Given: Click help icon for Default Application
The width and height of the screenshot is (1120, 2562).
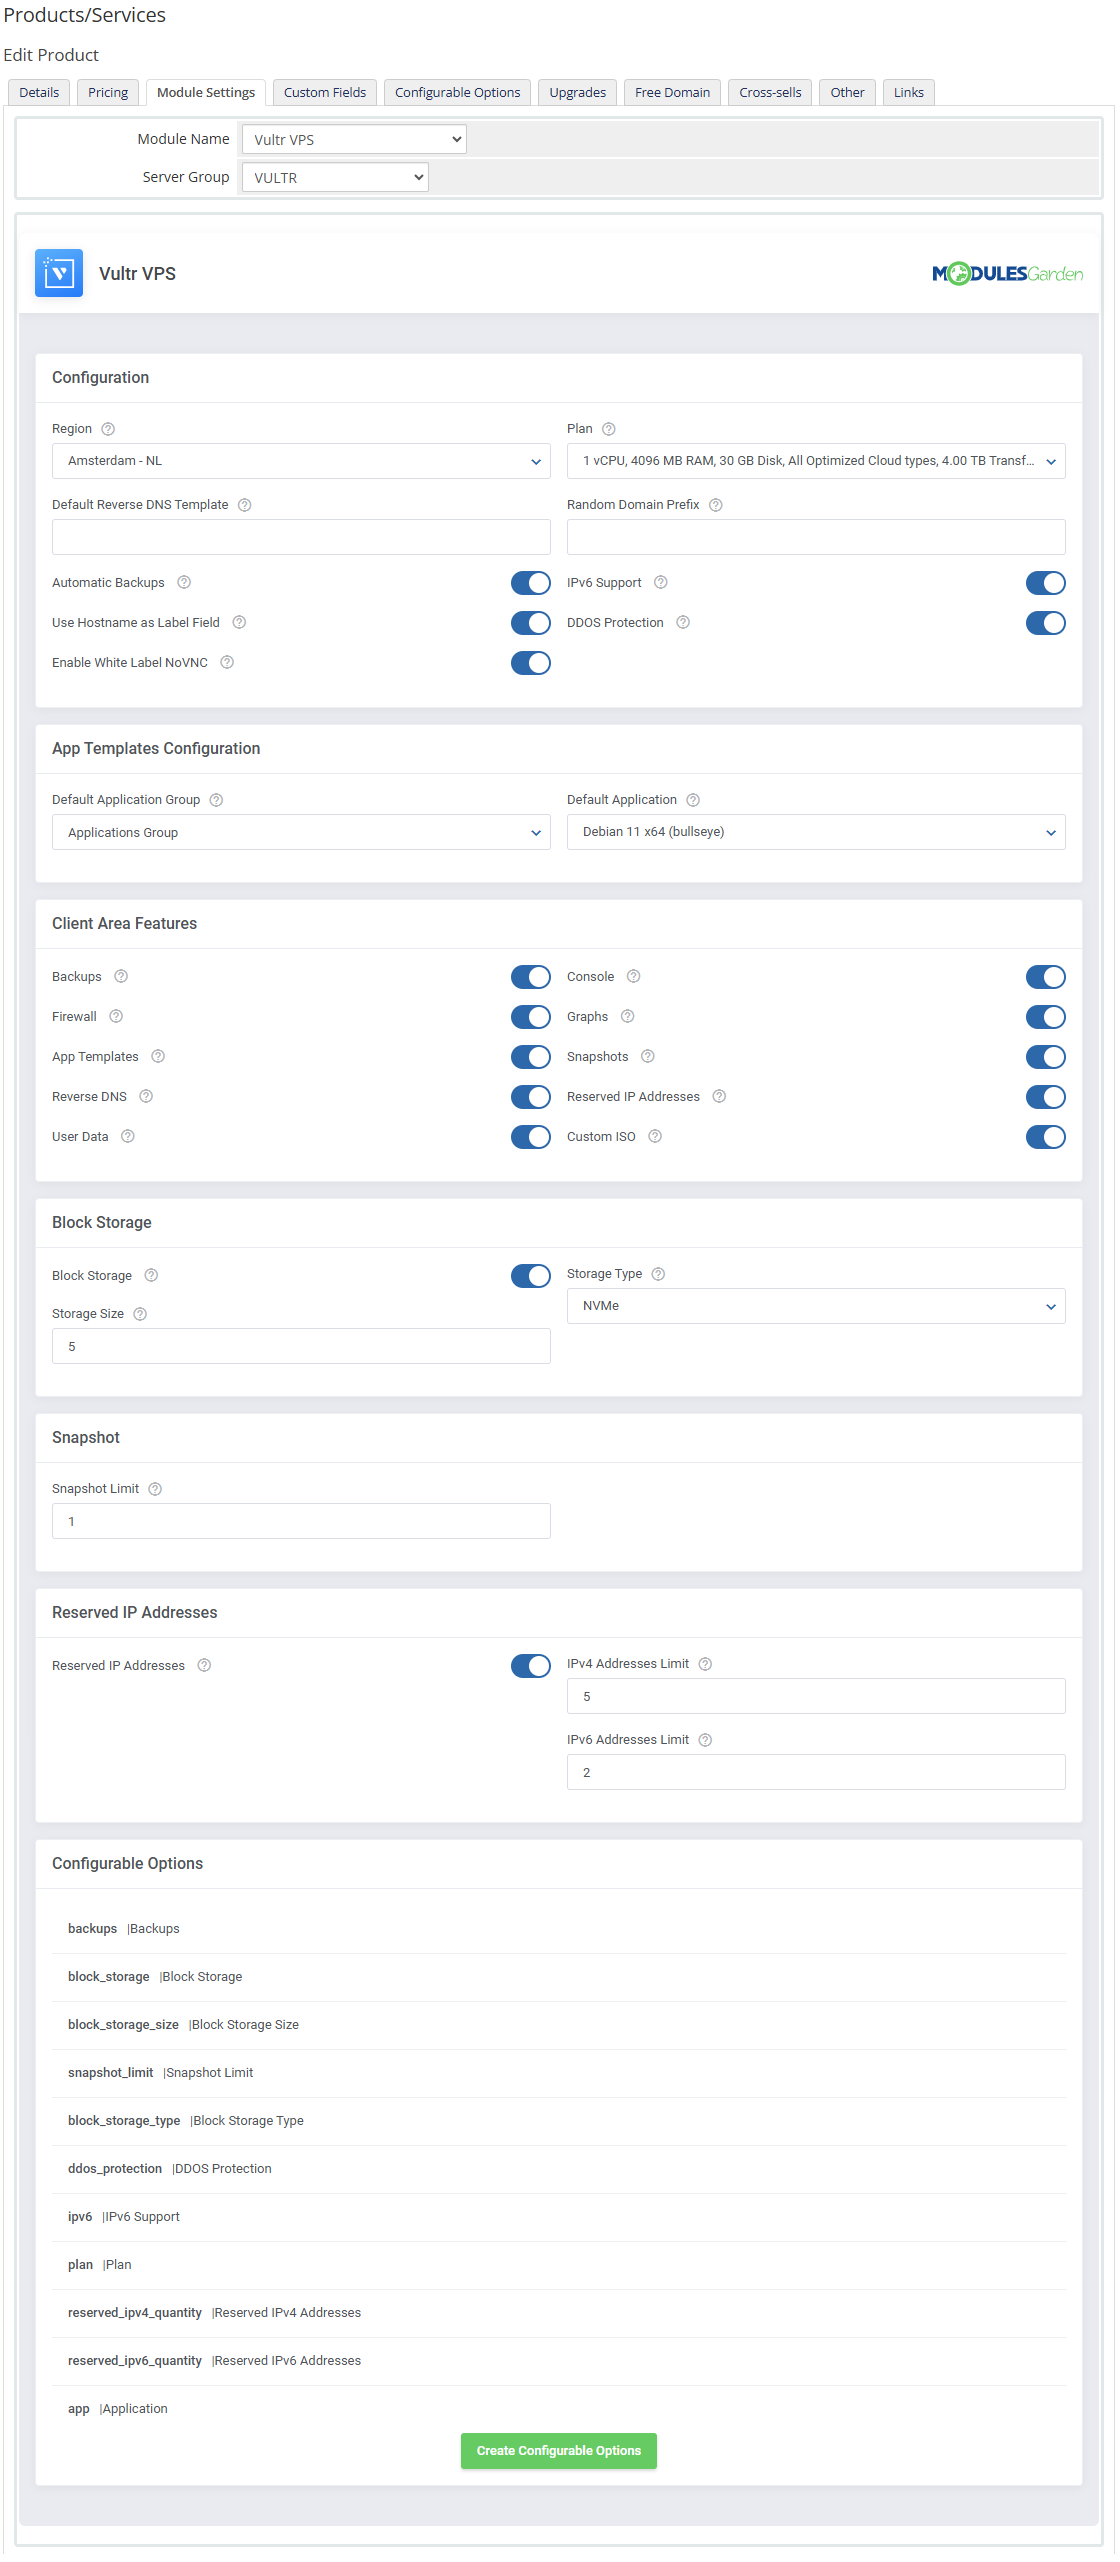Looking at the screenshot, I should pos(693,800).
